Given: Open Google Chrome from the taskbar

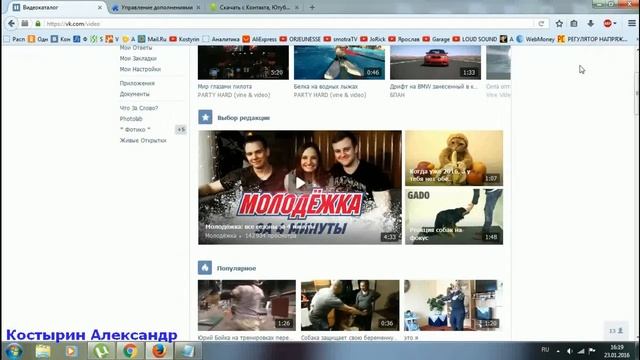Looking at the screenshot, I should pos(130,351).
